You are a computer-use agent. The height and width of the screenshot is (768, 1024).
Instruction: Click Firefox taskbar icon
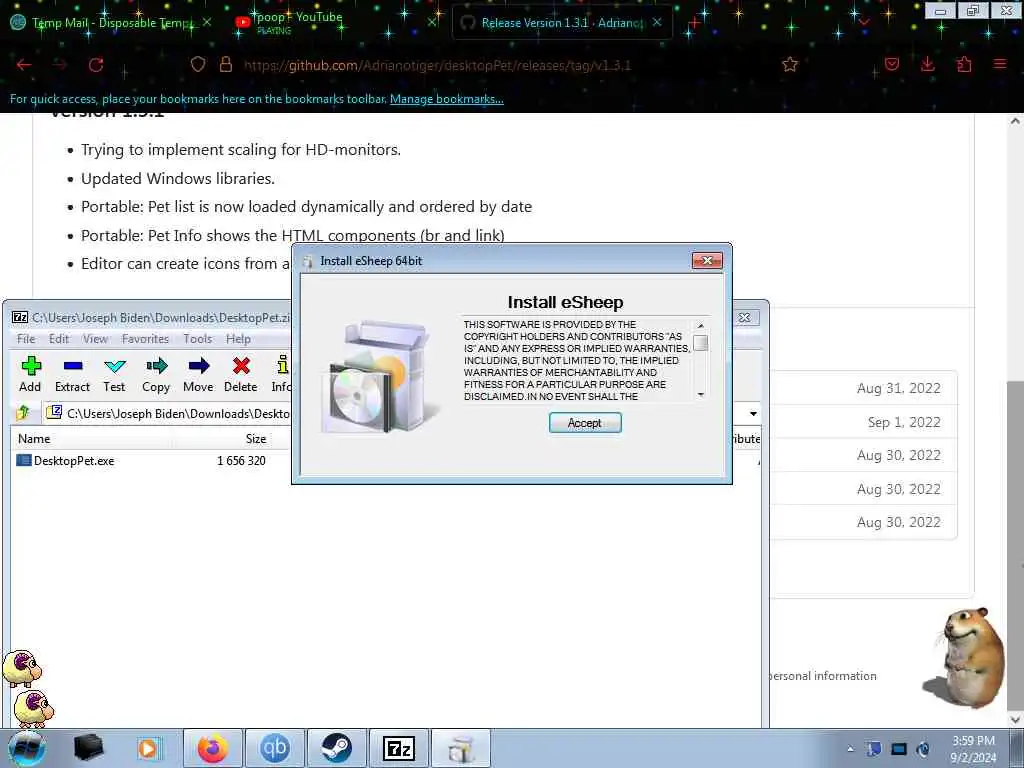click(213, 748)
